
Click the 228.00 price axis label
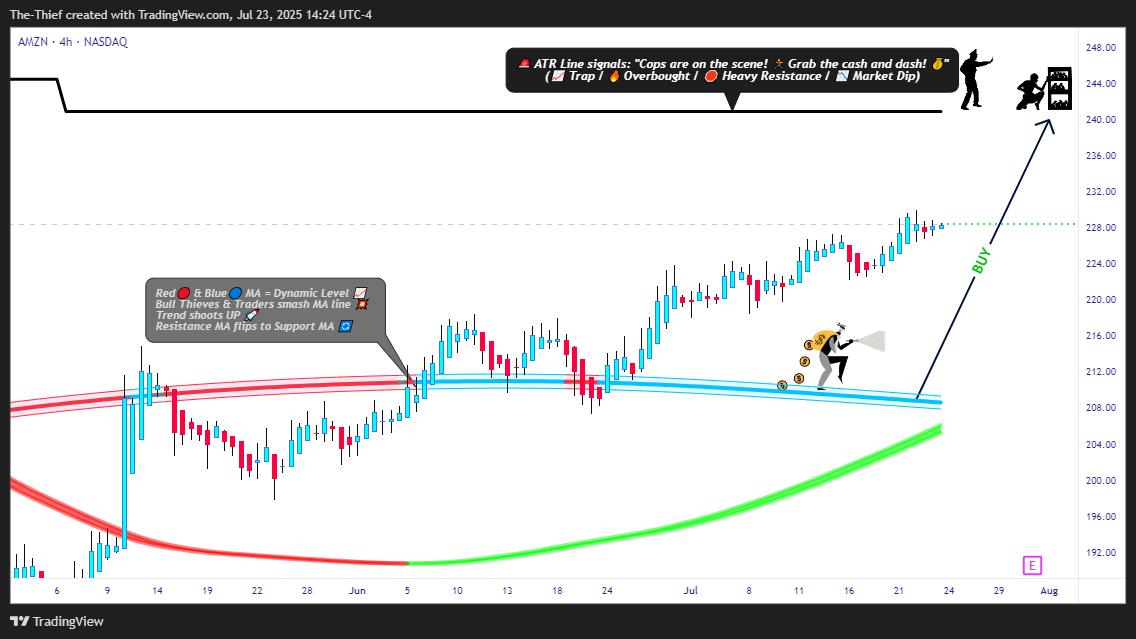coord(1100,227)
